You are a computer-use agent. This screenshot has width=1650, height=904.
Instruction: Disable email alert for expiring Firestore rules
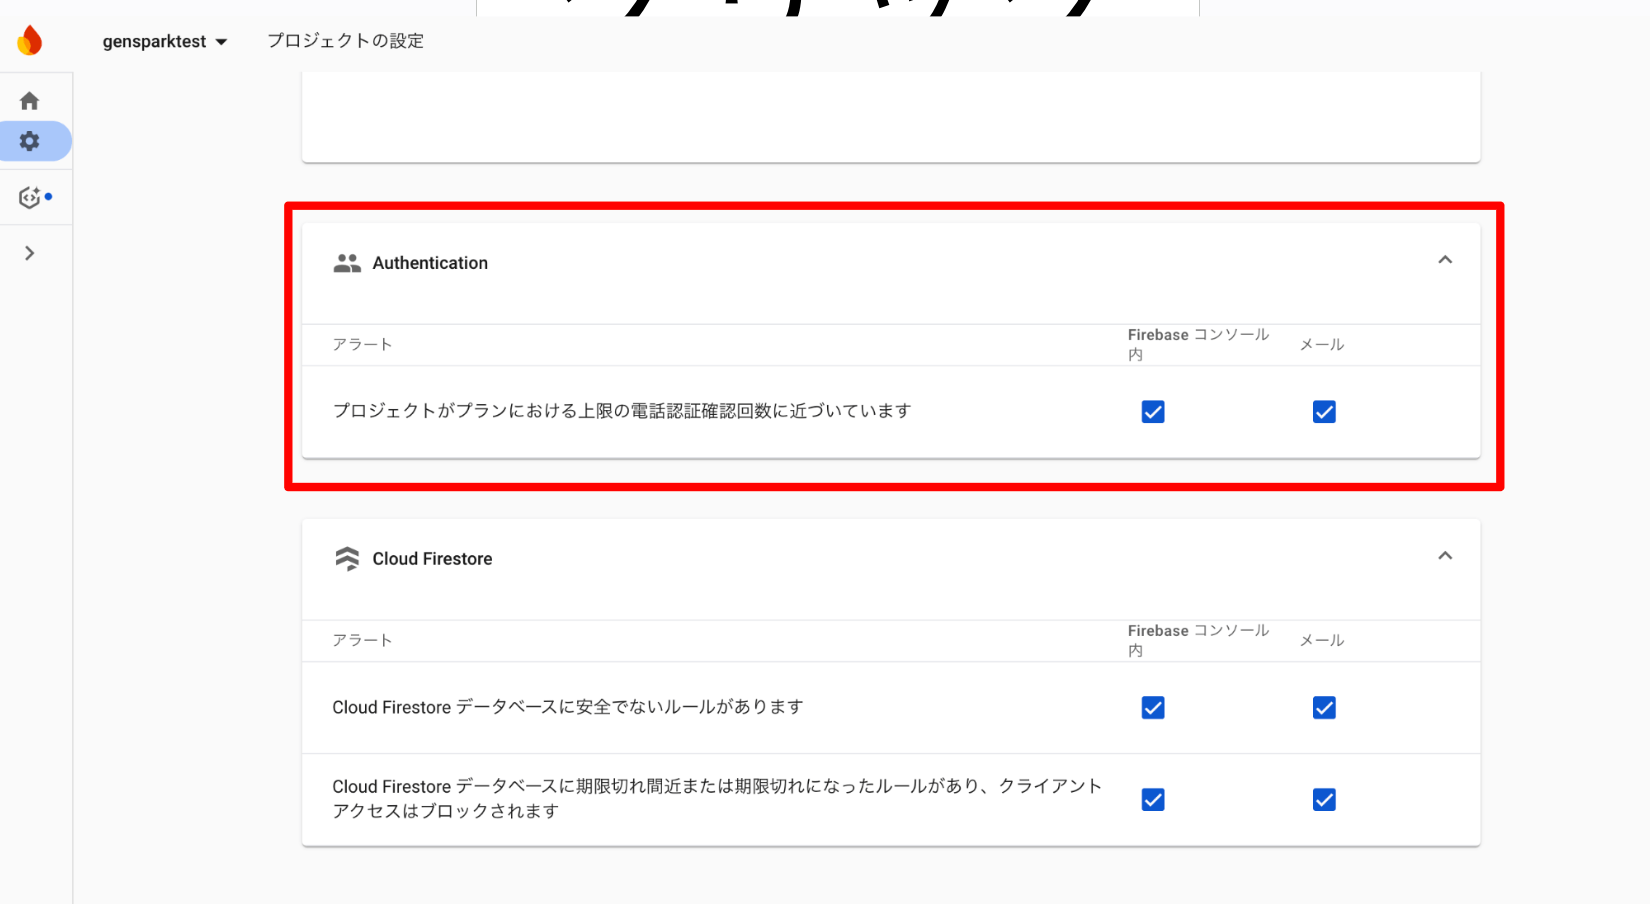(1324, 800)
